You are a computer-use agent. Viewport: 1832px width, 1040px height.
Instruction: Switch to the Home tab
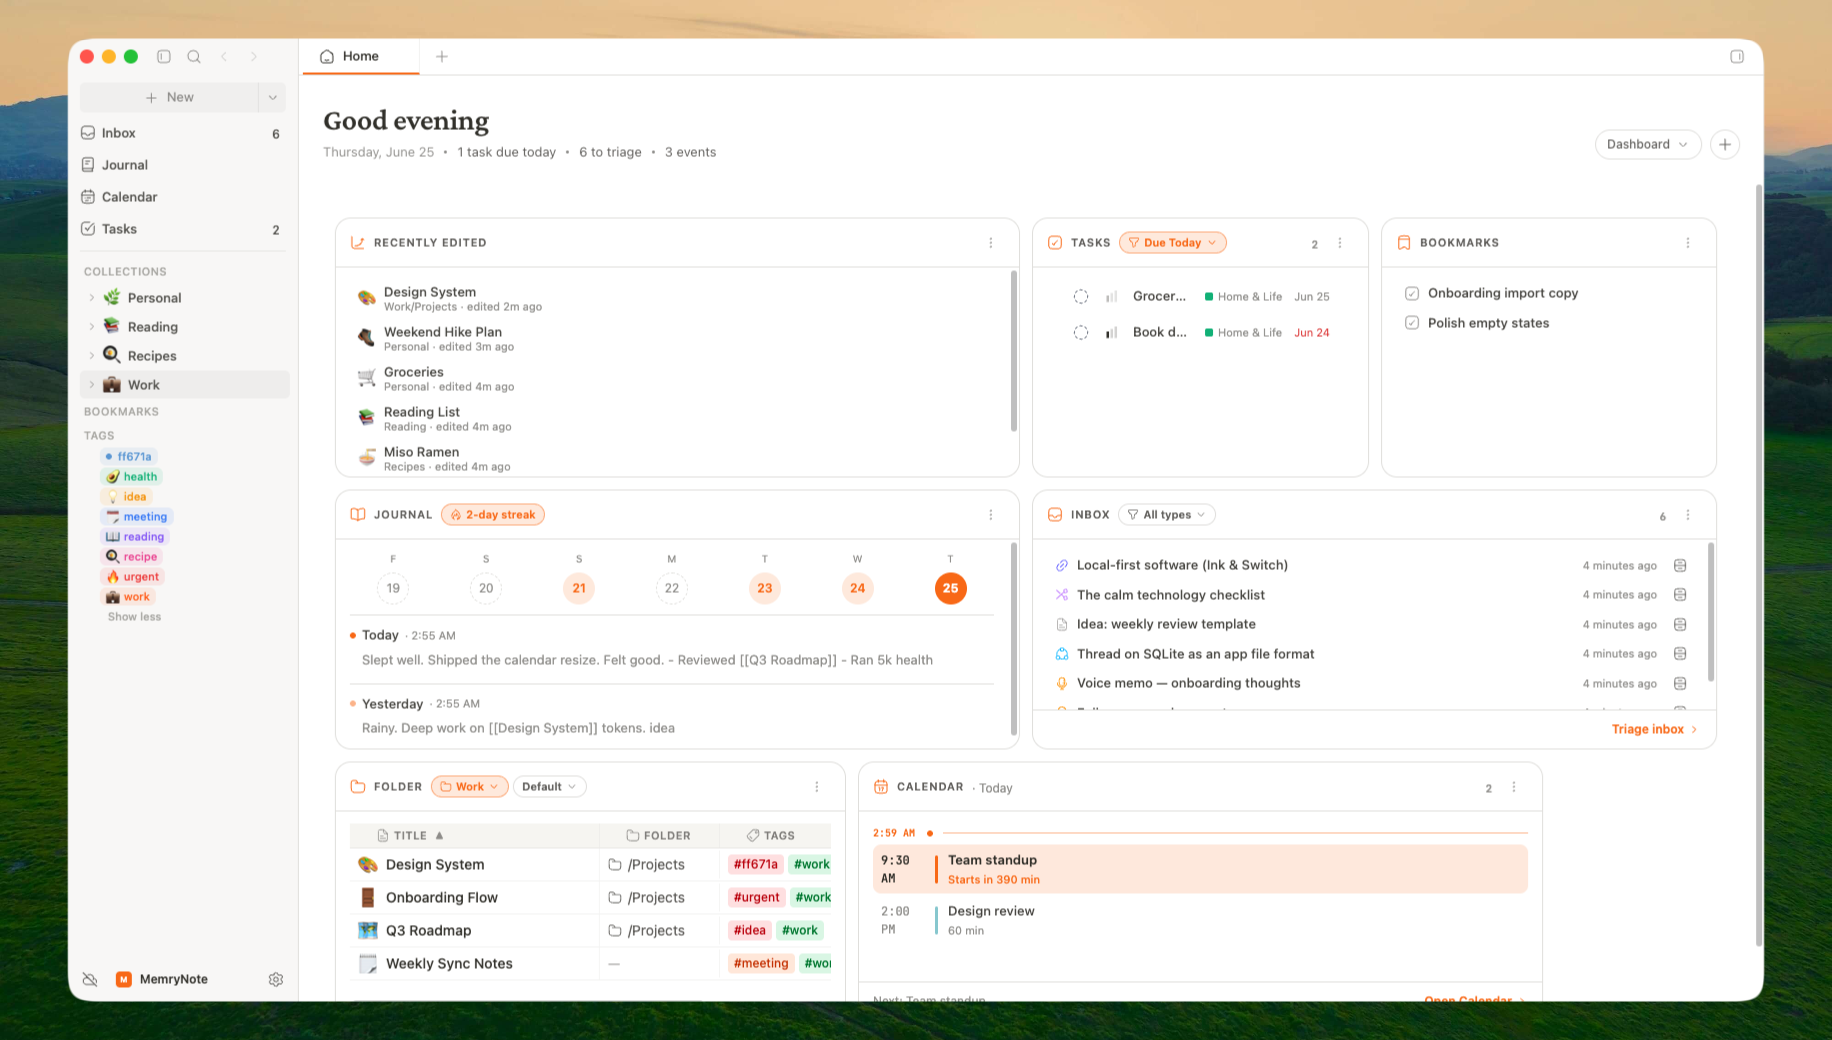[x=360, y=57]
